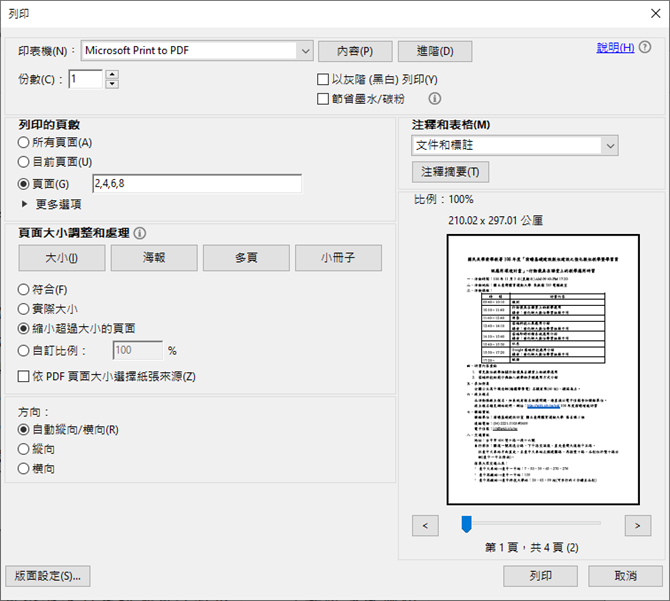Click 列印 button to print
The width and height of the screenshot is (670, 601).
[x=541, y=576]
